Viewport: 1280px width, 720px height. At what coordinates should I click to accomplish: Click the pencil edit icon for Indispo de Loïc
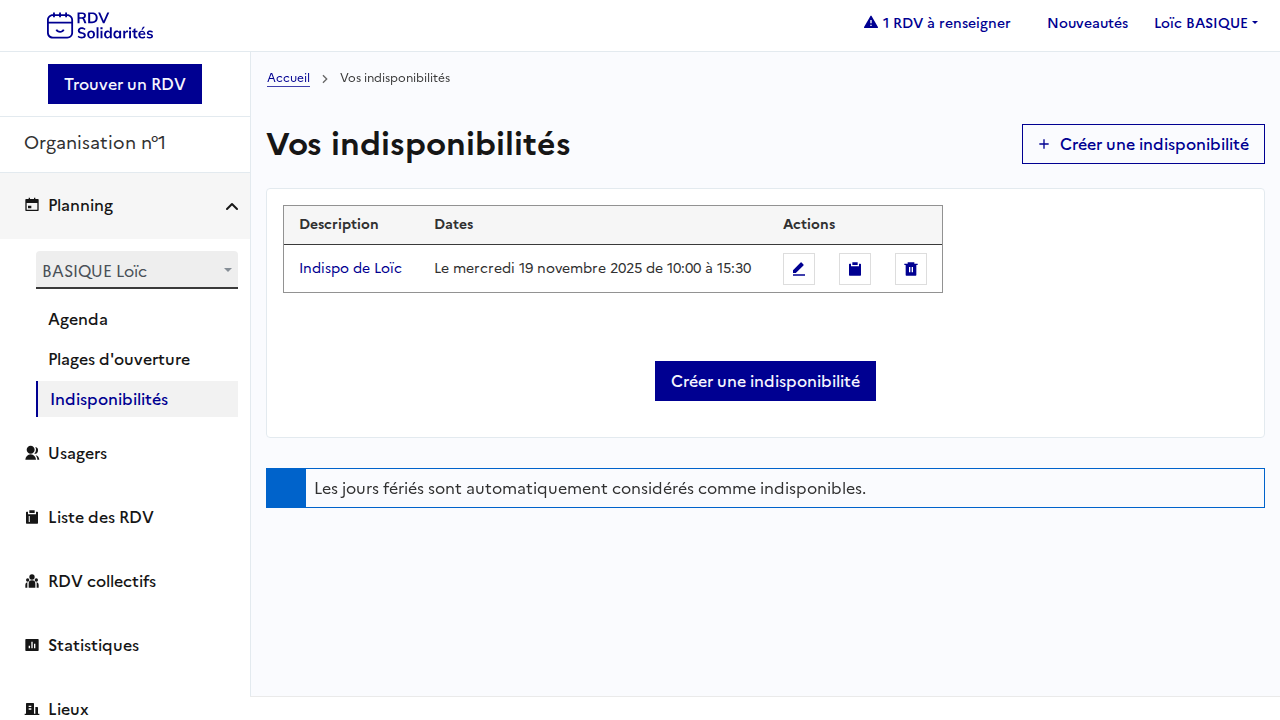tap(798, 269)
